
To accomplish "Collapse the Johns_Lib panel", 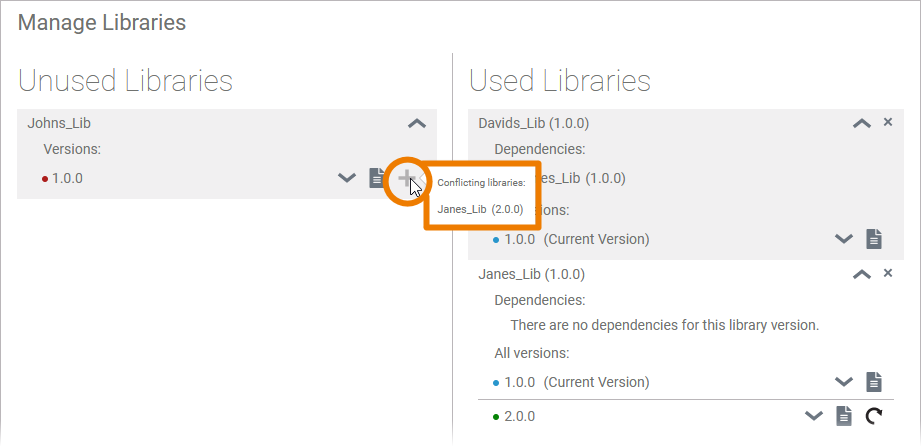I will [x=417, y=123].
